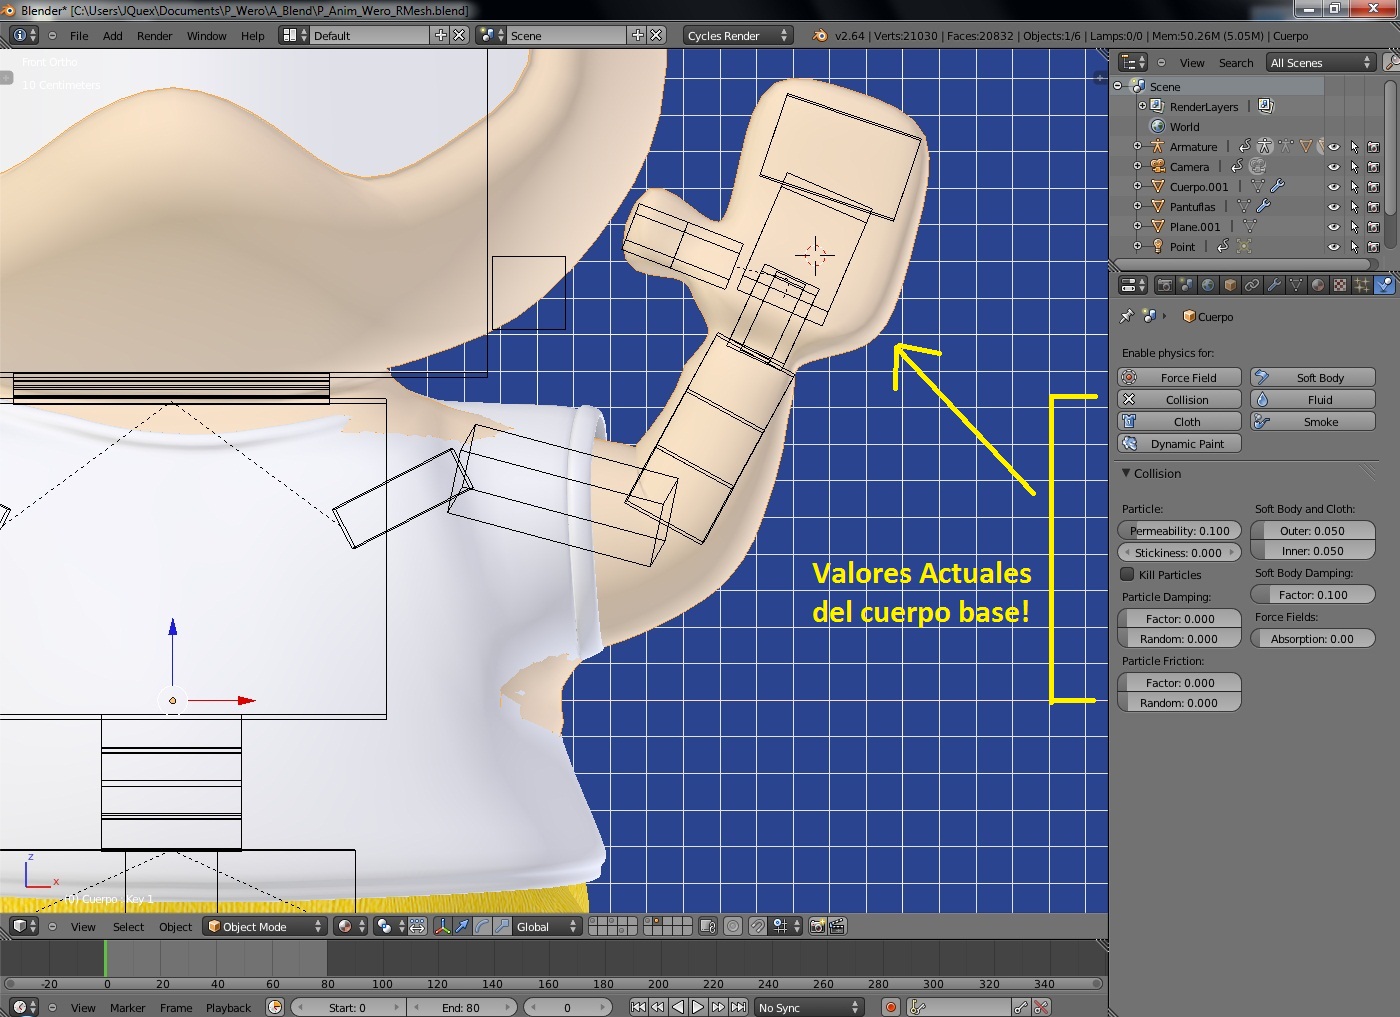Enable Cloth physics
This screenshot has width=1400, height=1017.
(x=1180, y=422)
